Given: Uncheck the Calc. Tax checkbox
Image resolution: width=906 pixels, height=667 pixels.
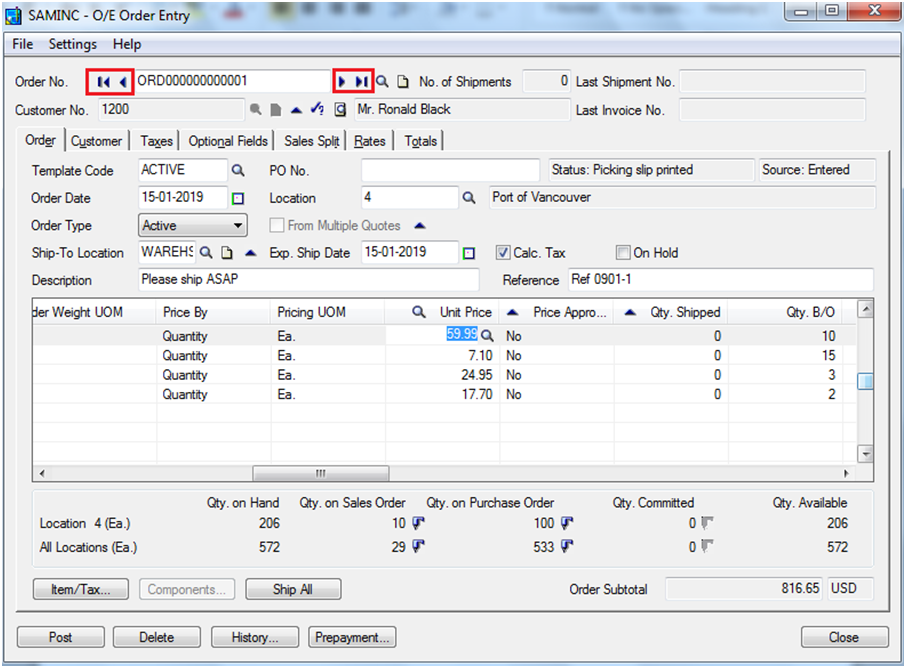Looking at the screenshot, I should point(504,253).
